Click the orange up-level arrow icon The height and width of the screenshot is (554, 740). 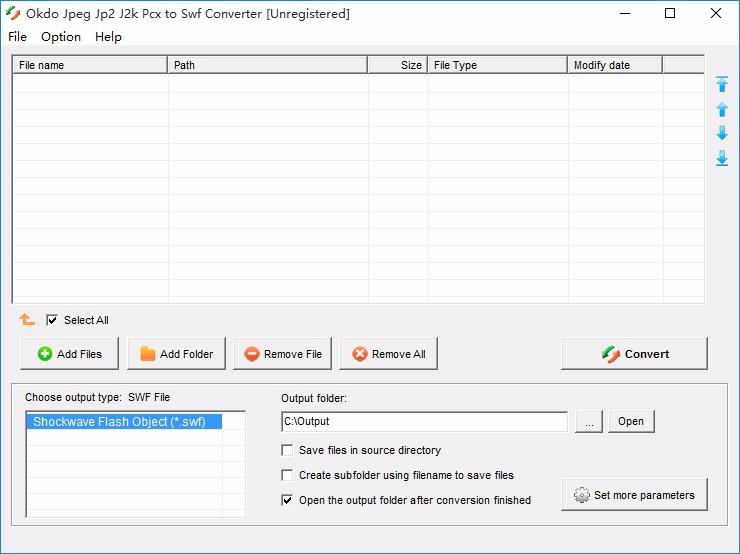(27, 319)
